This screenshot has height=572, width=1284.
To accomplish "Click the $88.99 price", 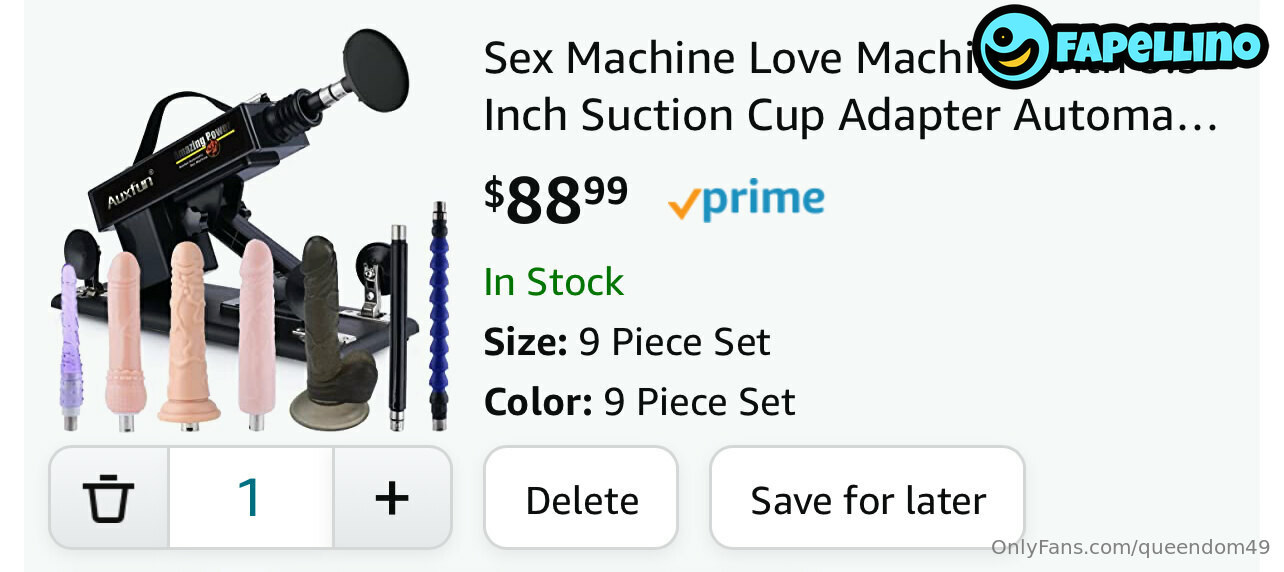I will (x=556, y=198).
